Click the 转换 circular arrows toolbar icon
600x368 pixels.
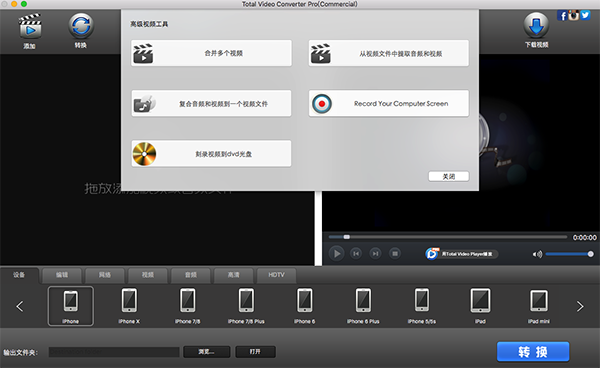(81, 26)
